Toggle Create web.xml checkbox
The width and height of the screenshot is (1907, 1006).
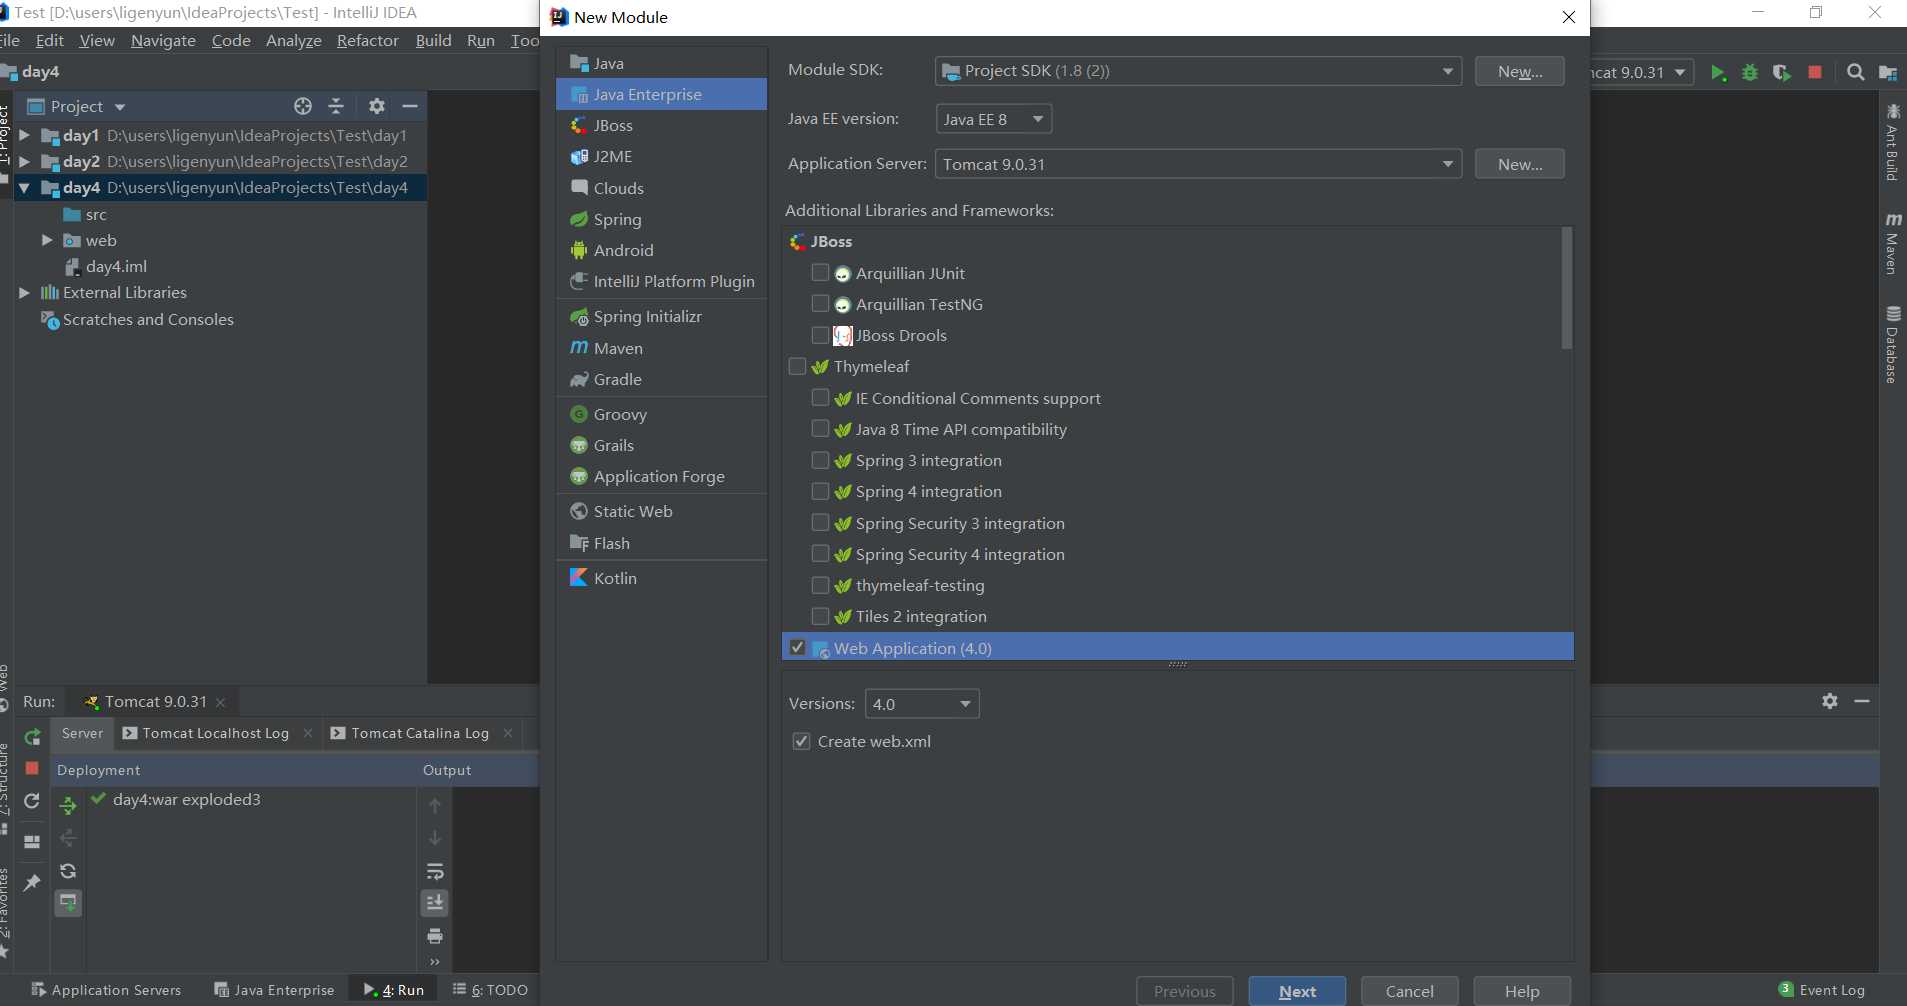(x=801, y=741)
